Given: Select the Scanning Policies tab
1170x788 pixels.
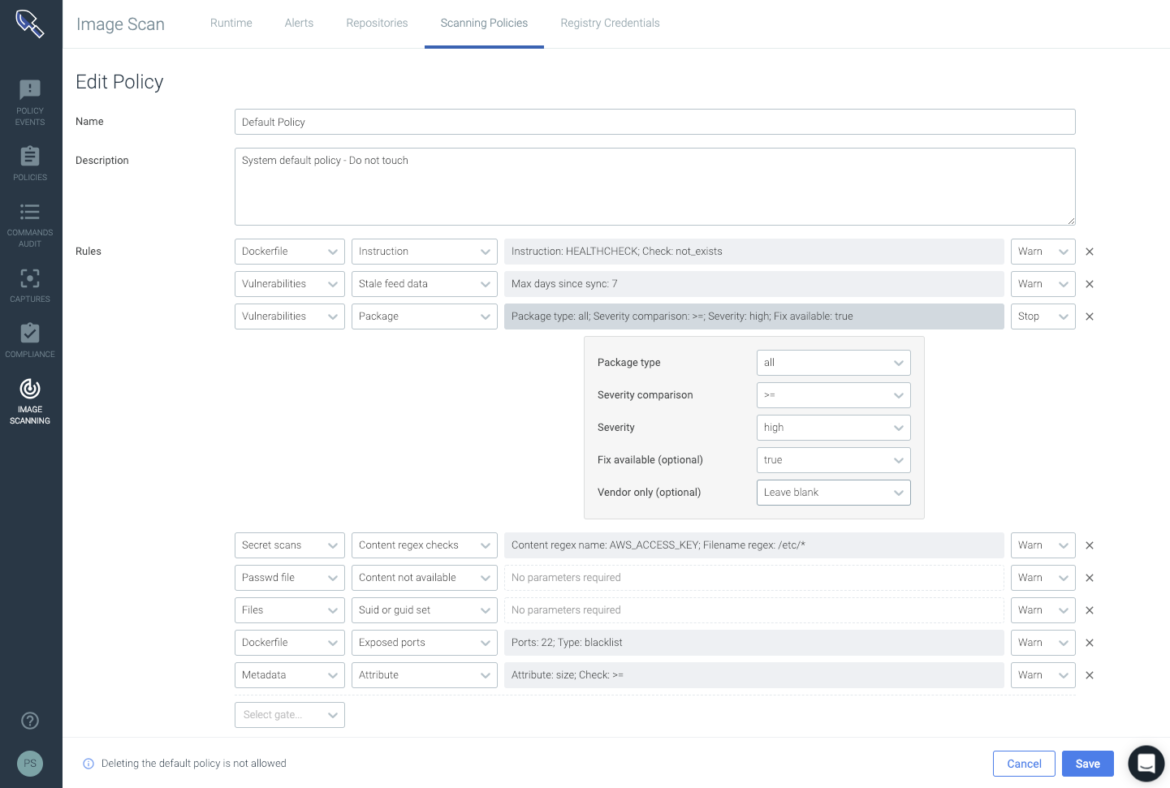Looking at the screenshot, I should coord(484,23).
